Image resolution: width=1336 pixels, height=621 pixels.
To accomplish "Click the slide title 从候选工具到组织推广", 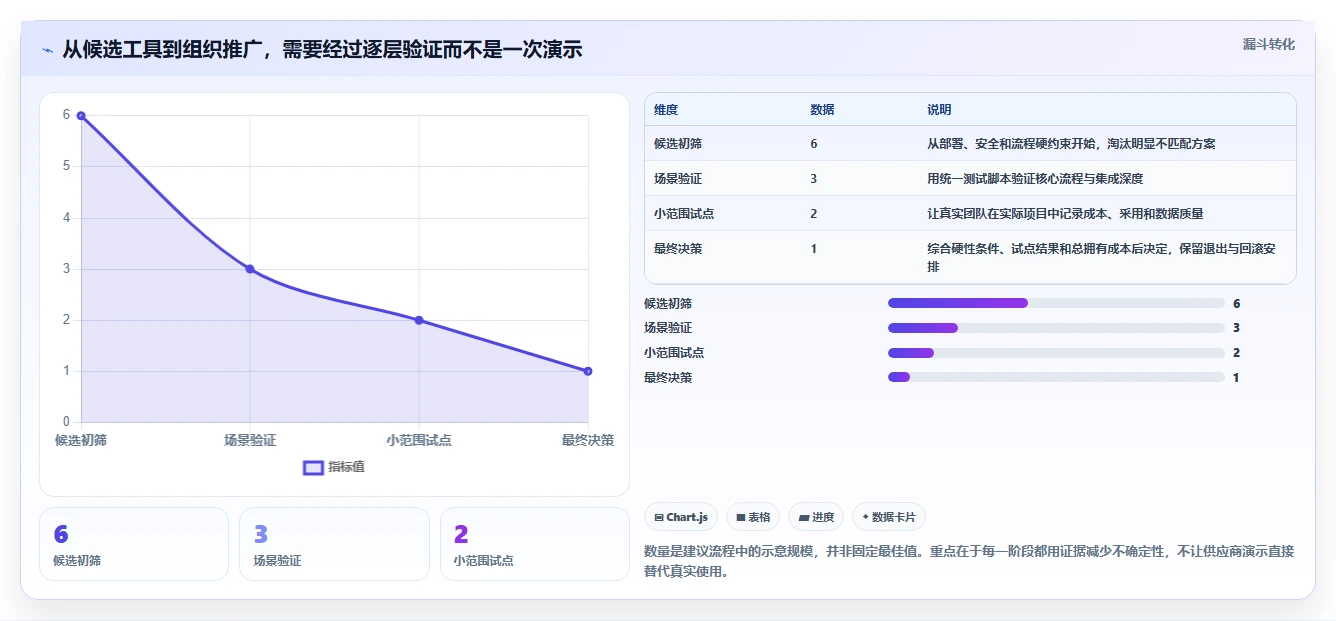I will point(322,50).
